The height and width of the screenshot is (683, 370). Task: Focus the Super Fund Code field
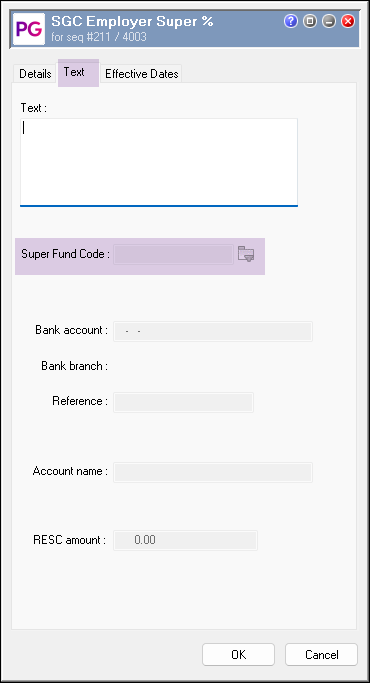[173, 254]
